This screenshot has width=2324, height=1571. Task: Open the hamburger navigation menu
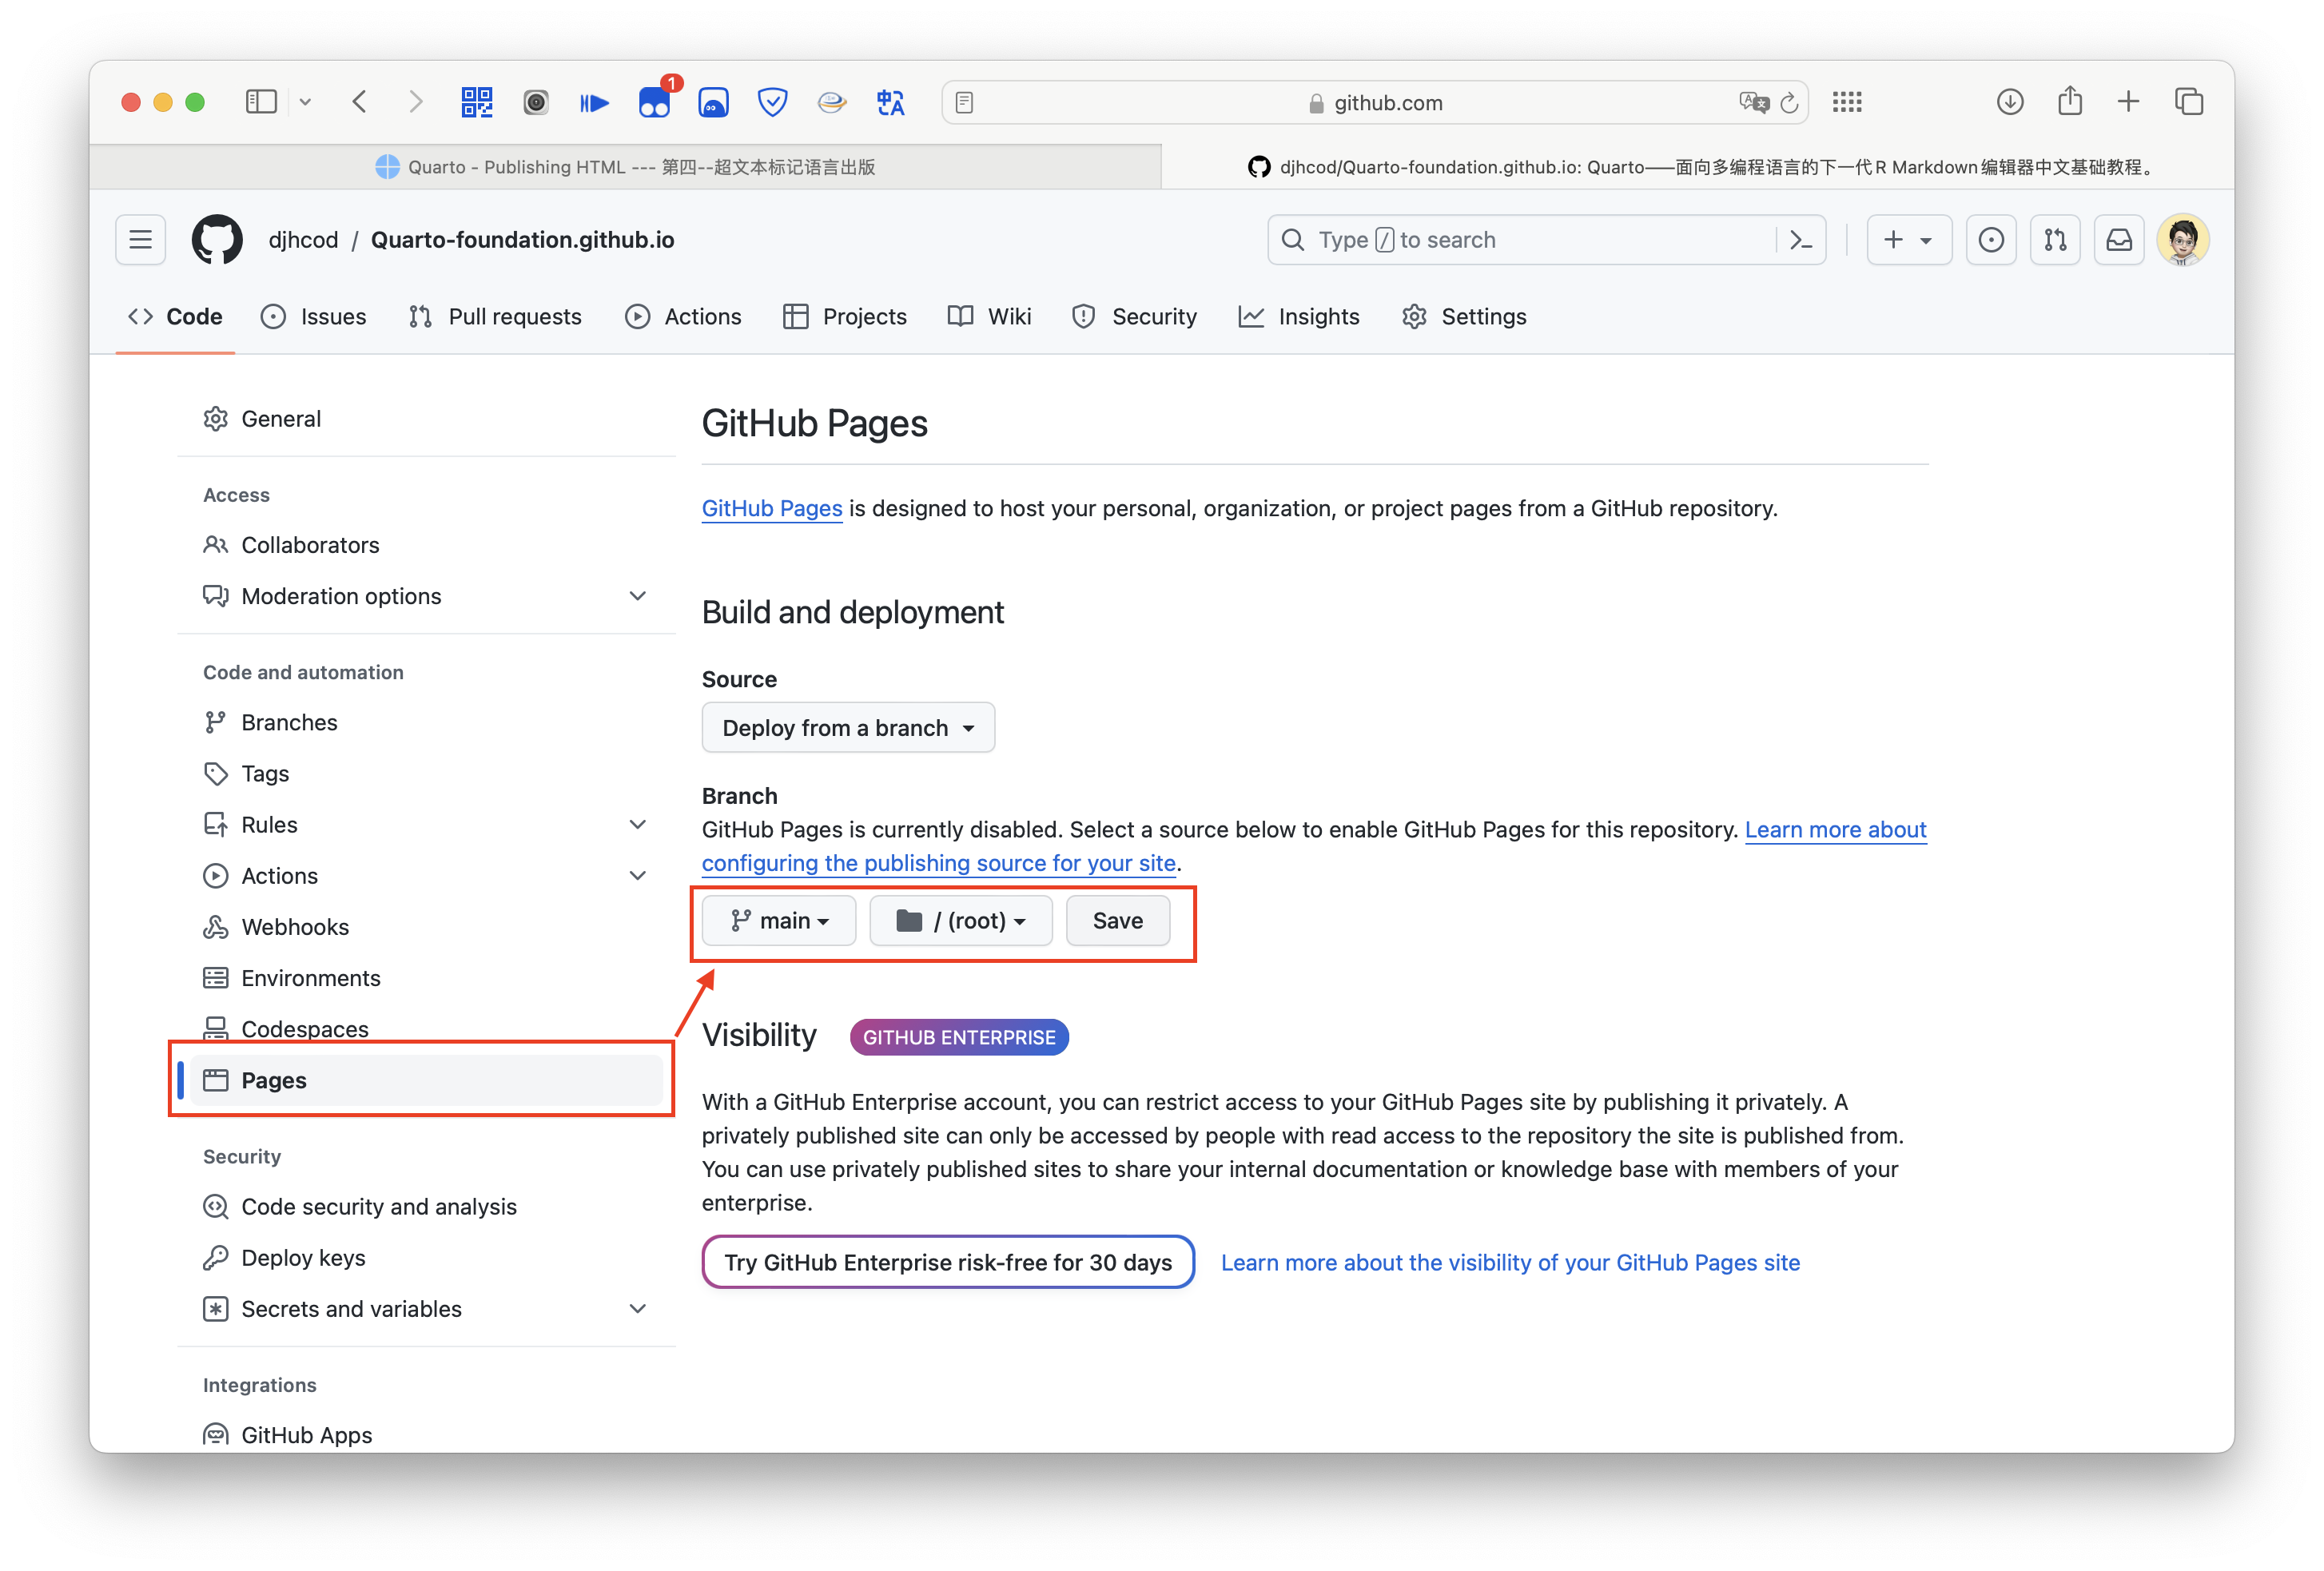coord(140,240)
